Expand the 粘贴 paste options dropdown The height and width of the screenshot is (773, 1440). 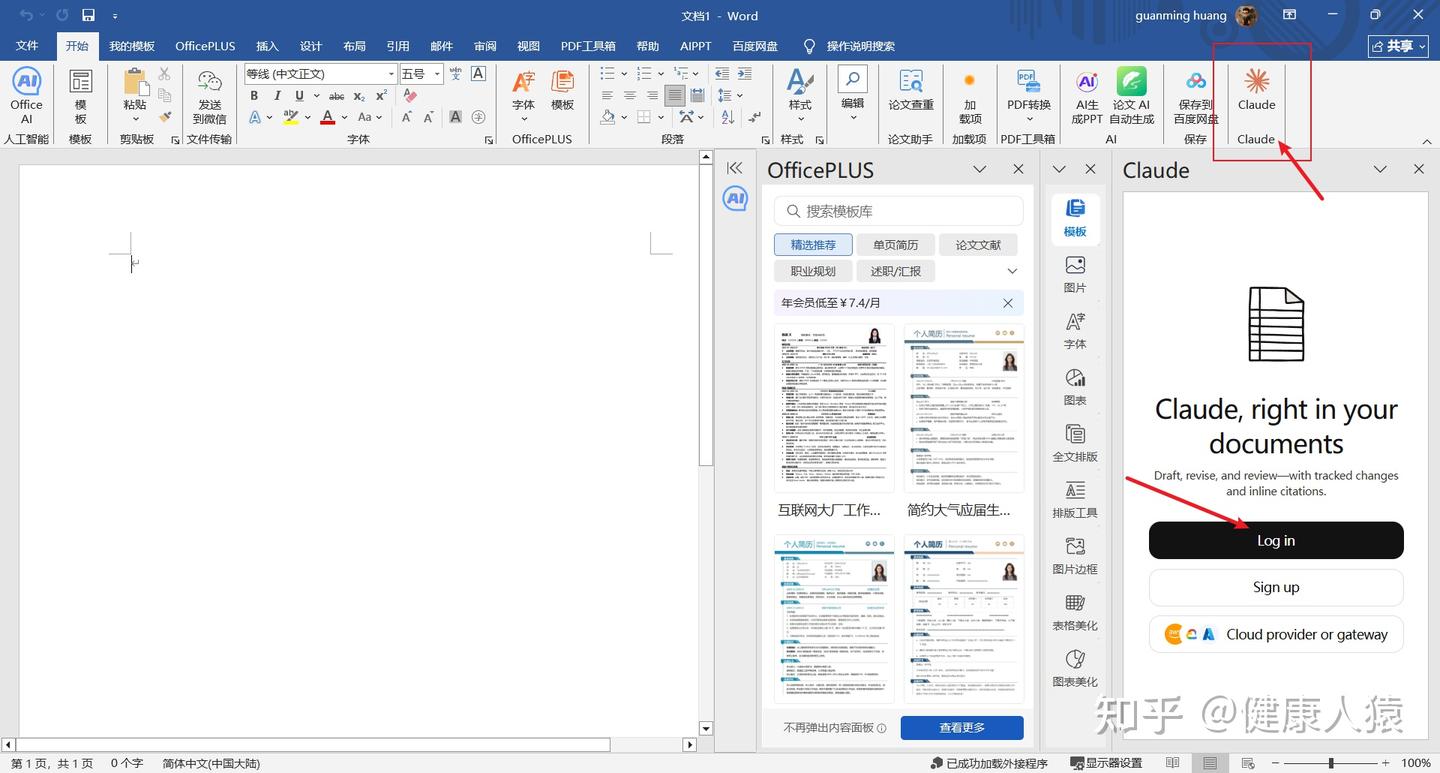coord(135,117)
